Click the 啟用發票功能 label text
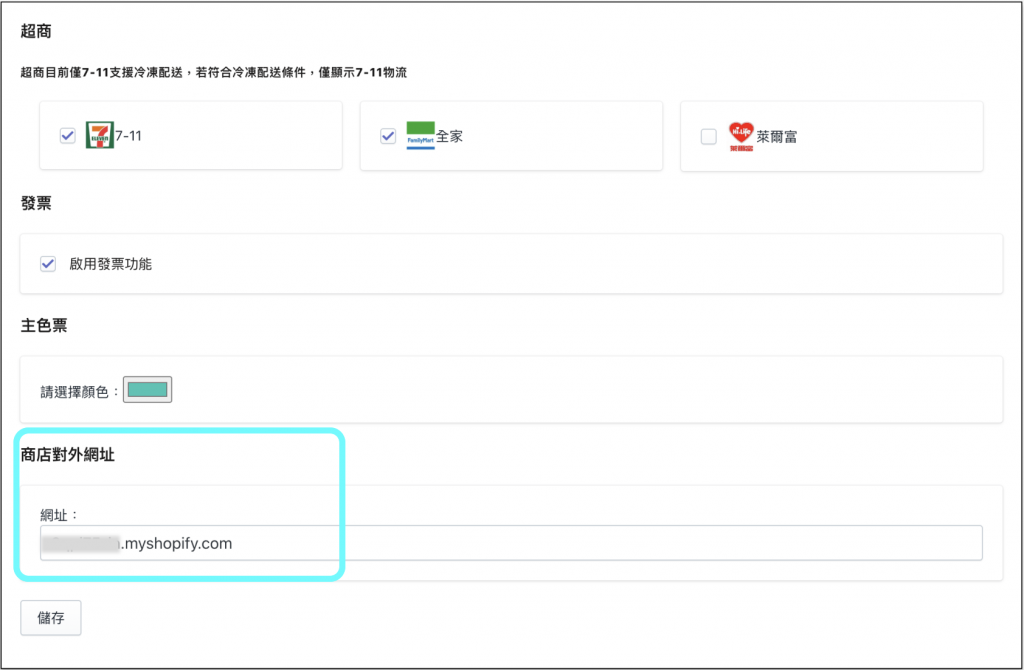The width and height of the screenshot is (1024, 670). 110,264
